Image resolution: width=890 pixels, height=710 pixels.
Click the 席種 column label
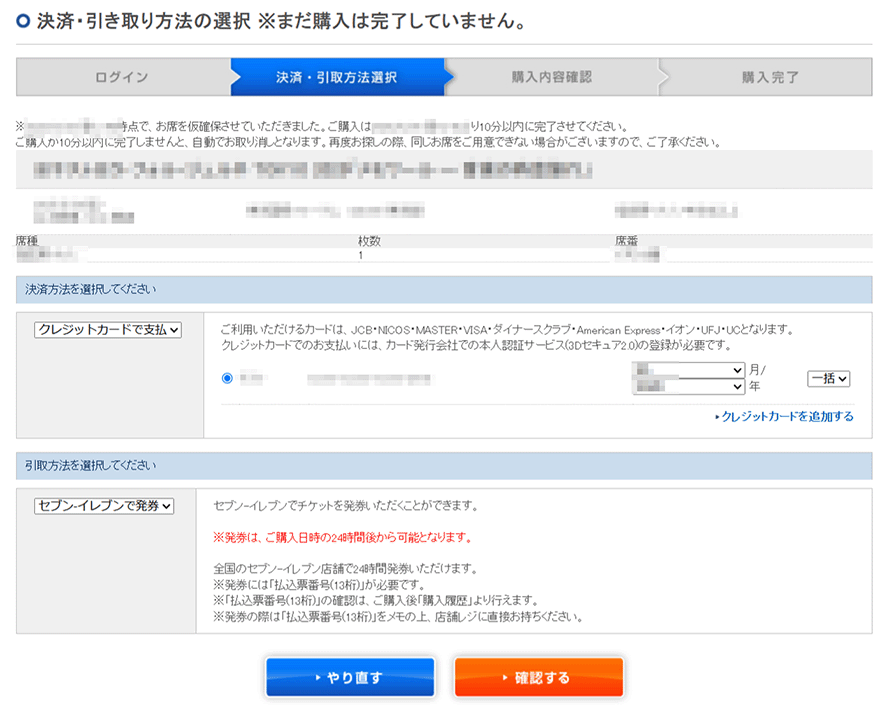27,241
